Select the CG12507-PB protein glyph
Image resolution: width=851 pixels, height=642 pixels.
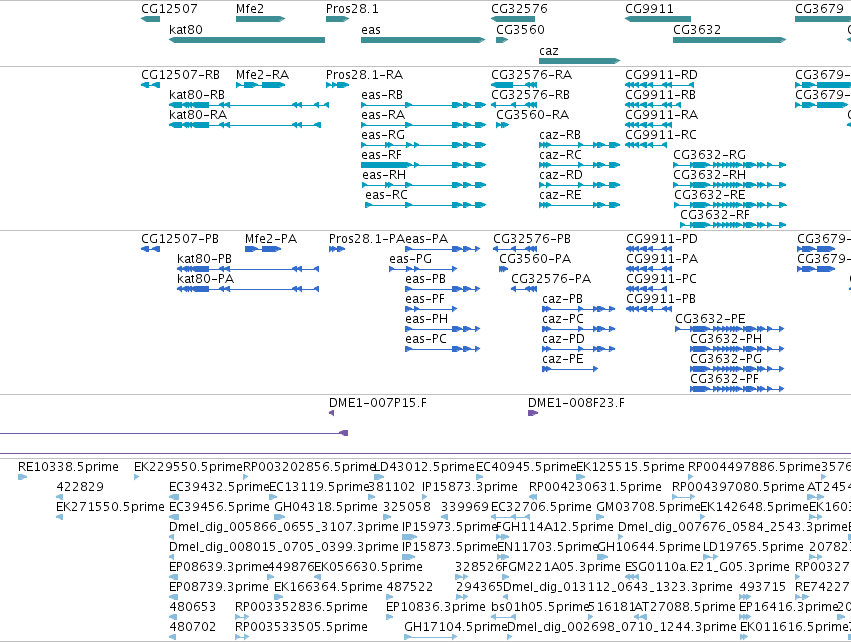(x=150, y=249)
